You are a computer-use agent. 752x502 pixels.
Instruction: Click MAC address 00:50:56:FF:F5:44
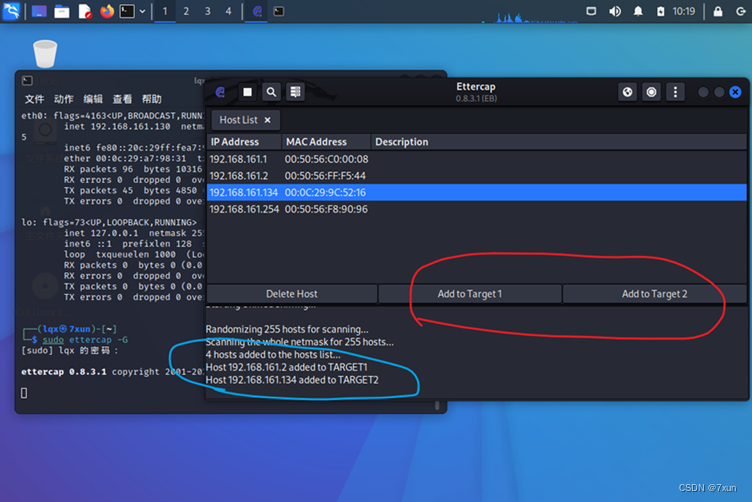pyautogui.click(x=325, y=176)
